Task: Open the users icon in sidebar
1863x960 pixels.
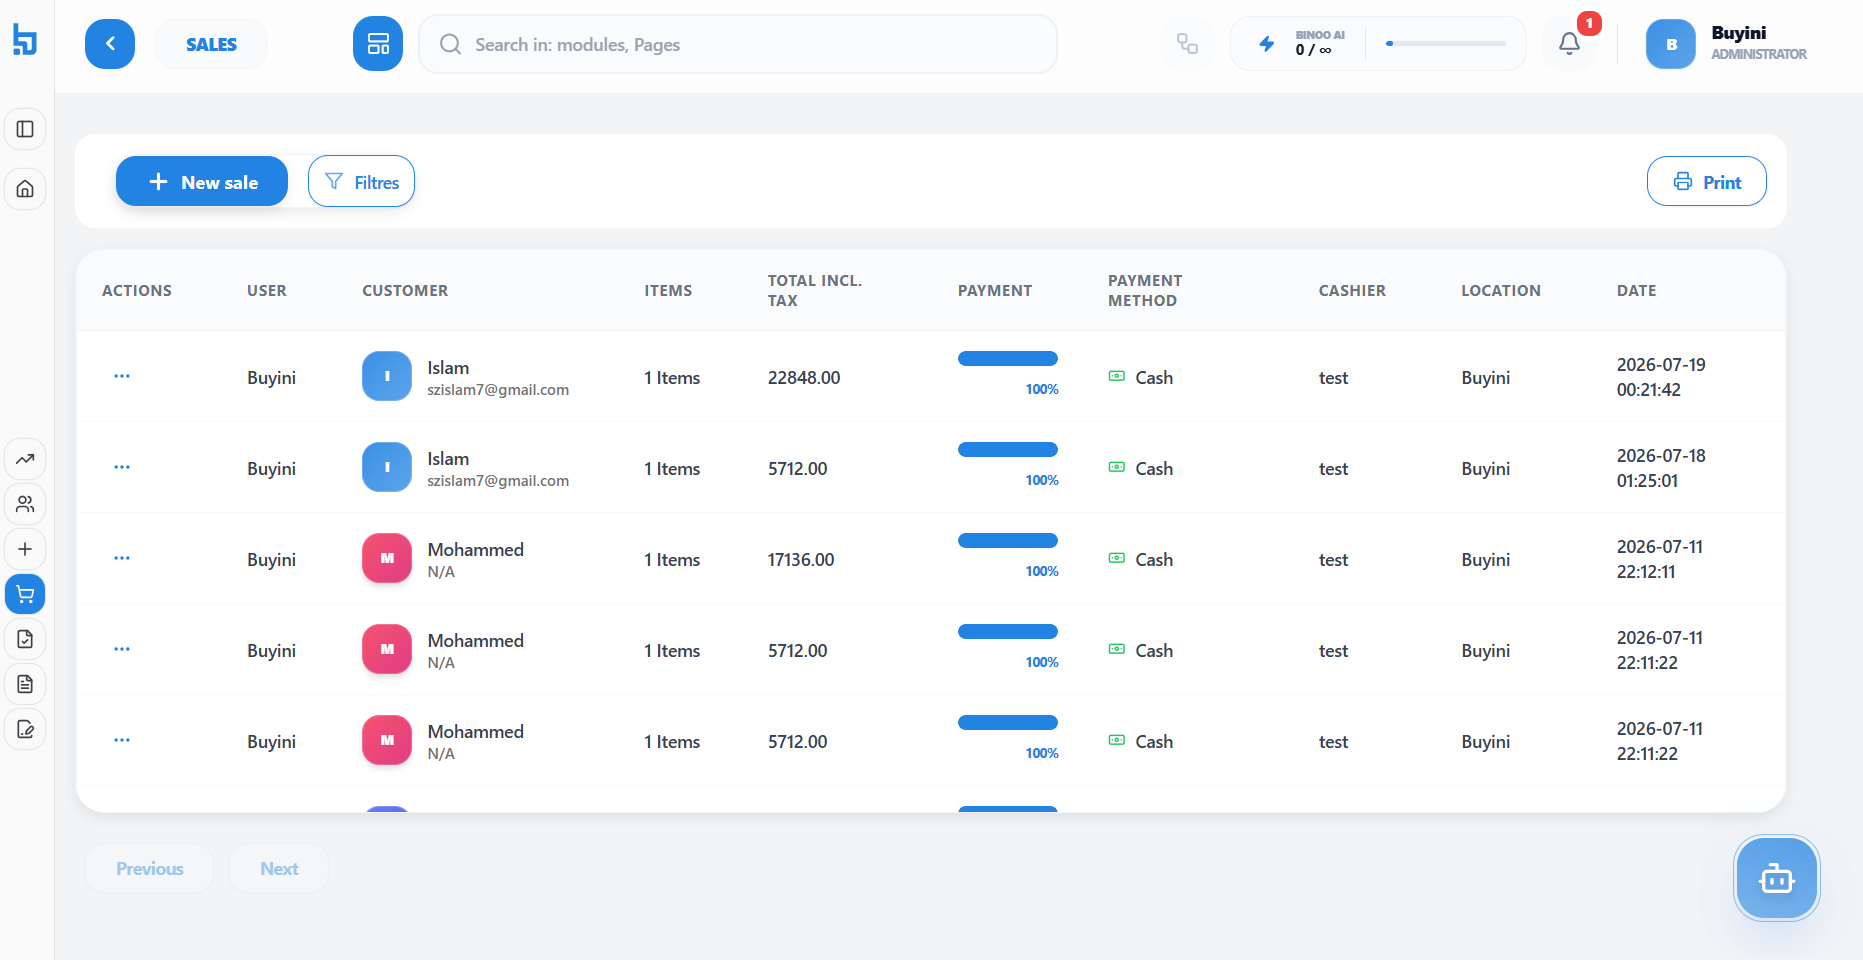Action: click(25, 504)
